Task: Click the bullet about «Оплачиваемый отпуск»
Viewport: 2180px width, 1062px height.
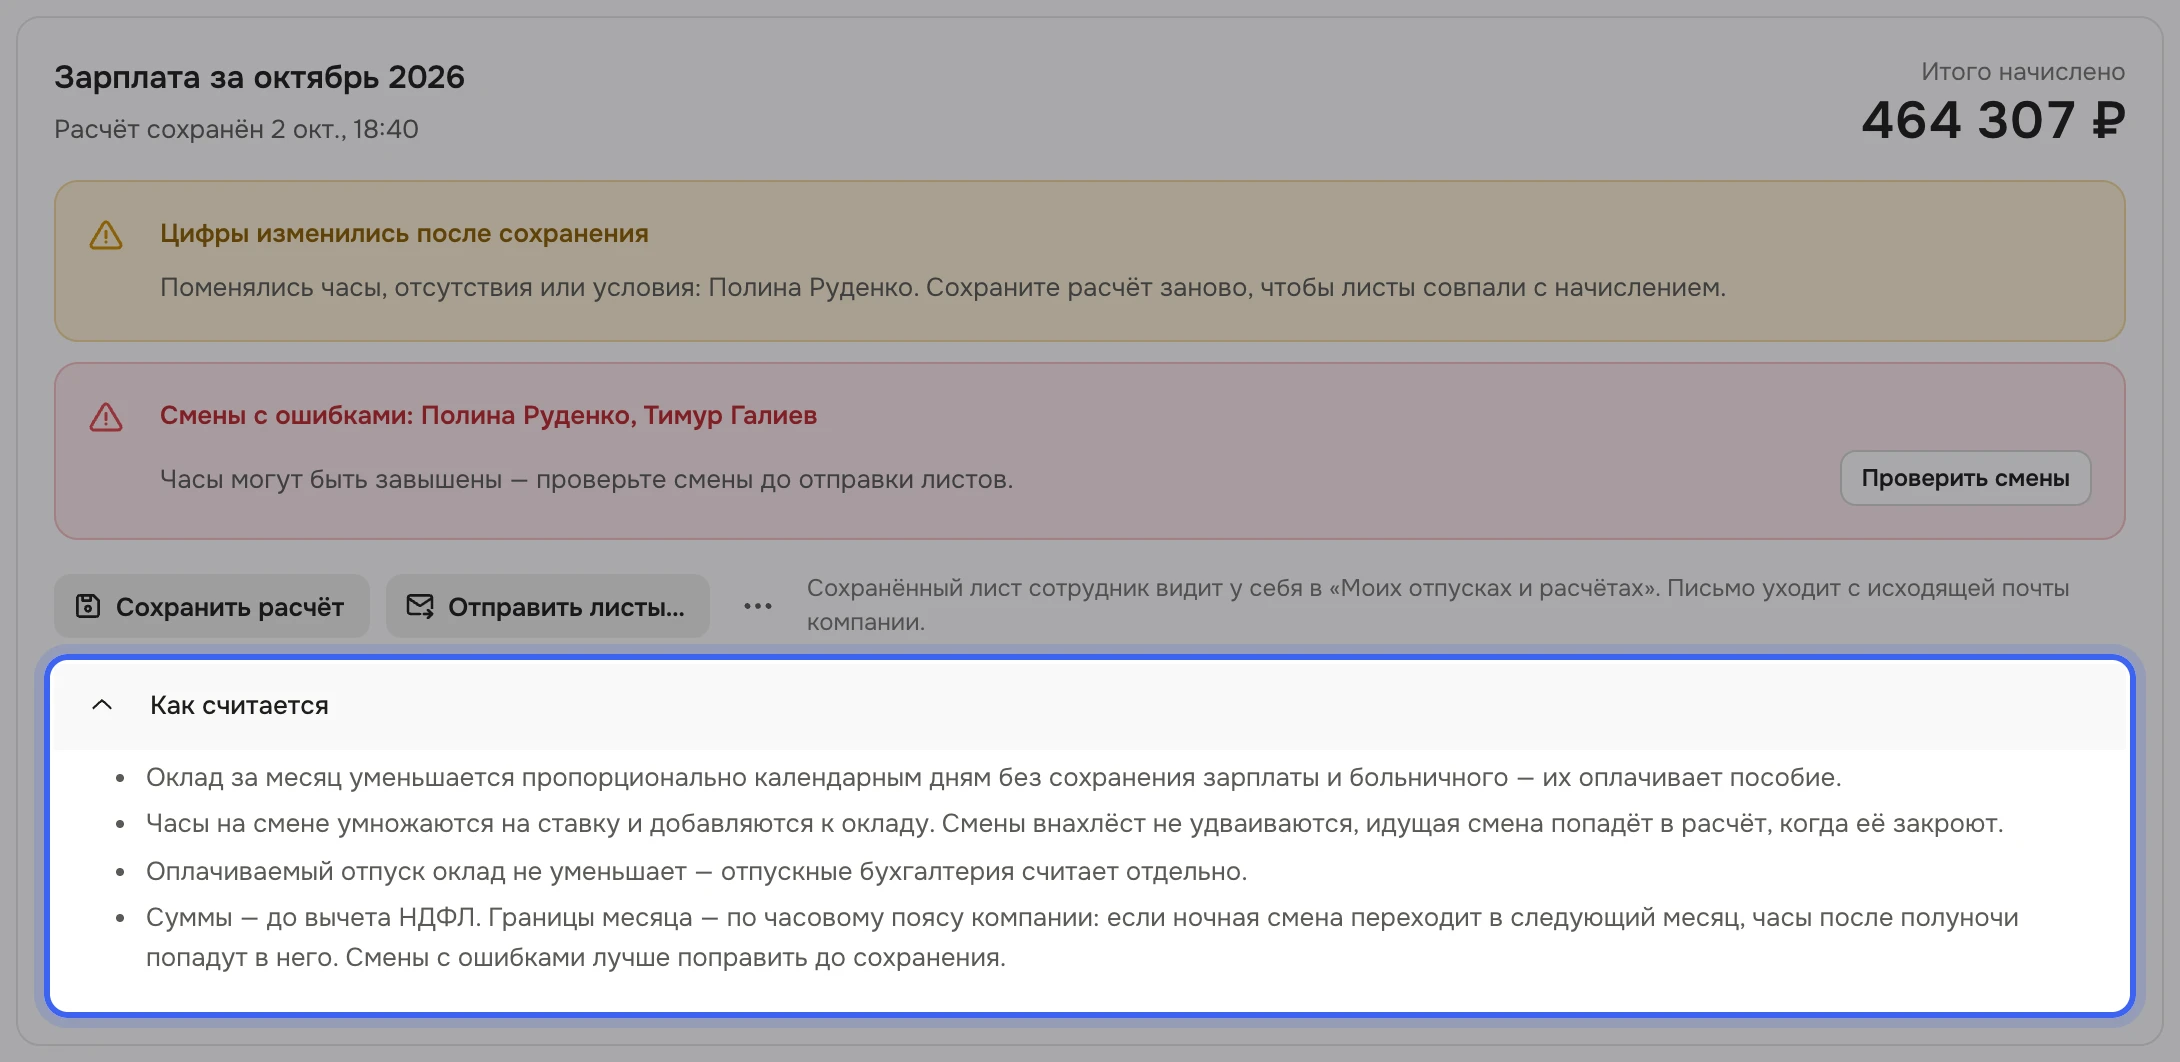Action: point(696,871)
